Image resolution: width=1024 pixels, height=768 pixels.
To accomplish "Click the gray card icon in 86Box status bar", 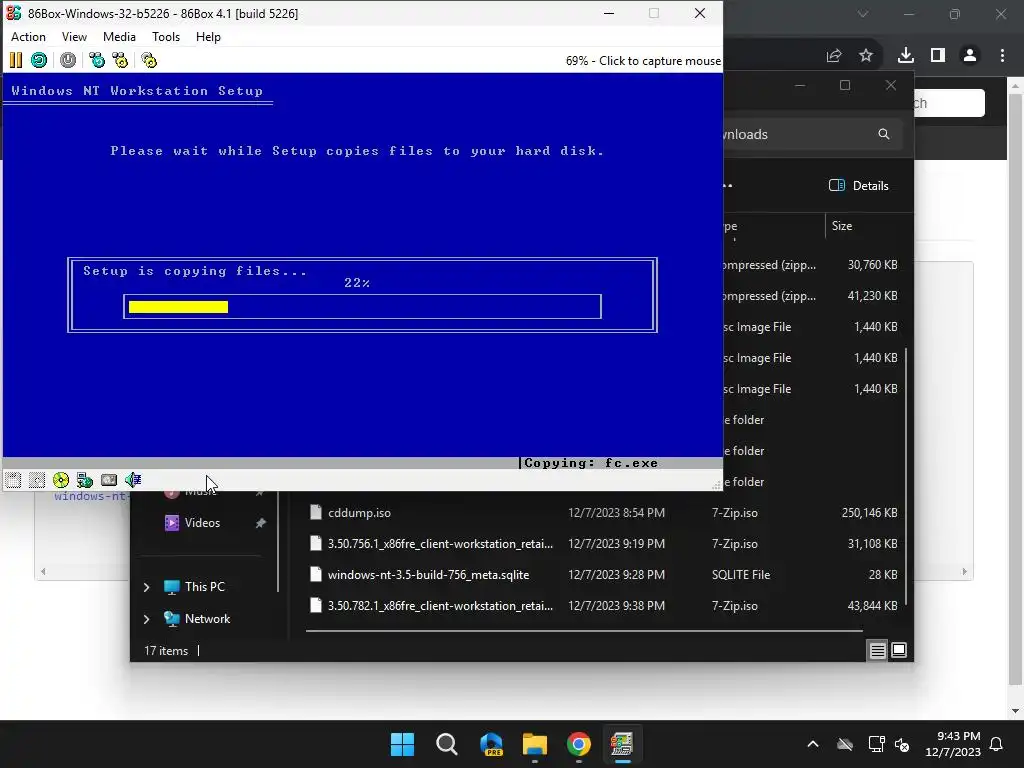I will pos(109,481).
